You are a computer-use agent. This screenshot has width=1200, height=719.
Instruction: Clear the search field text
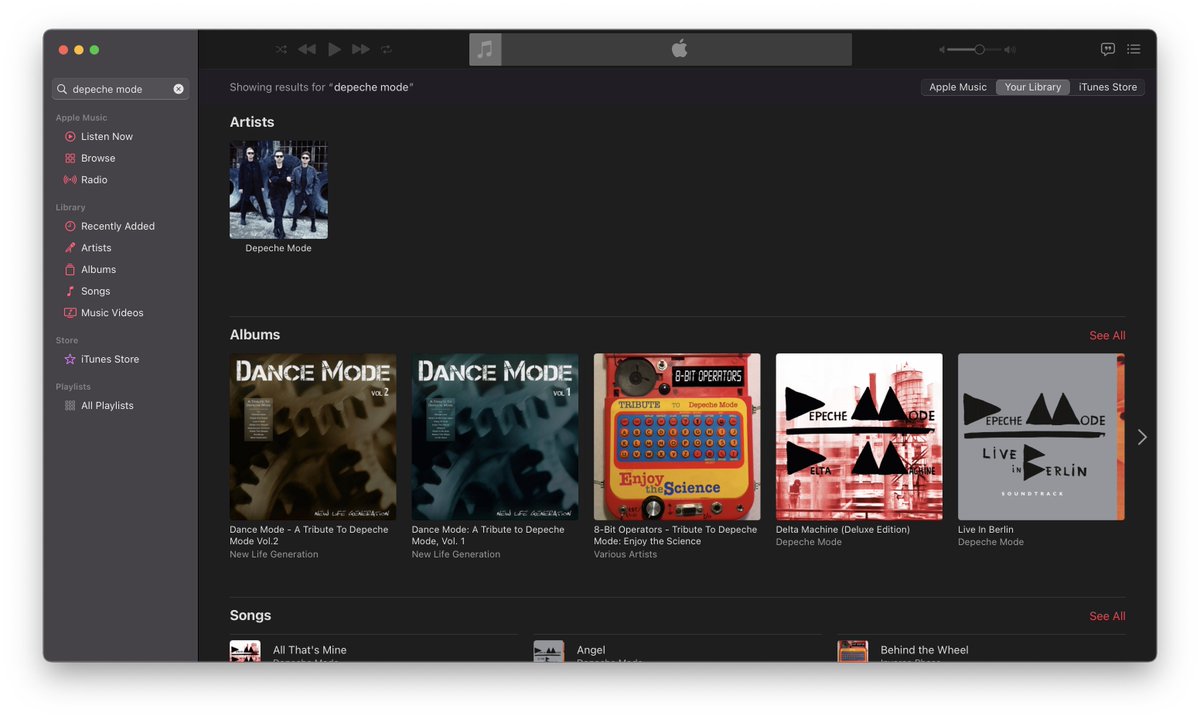179,89
